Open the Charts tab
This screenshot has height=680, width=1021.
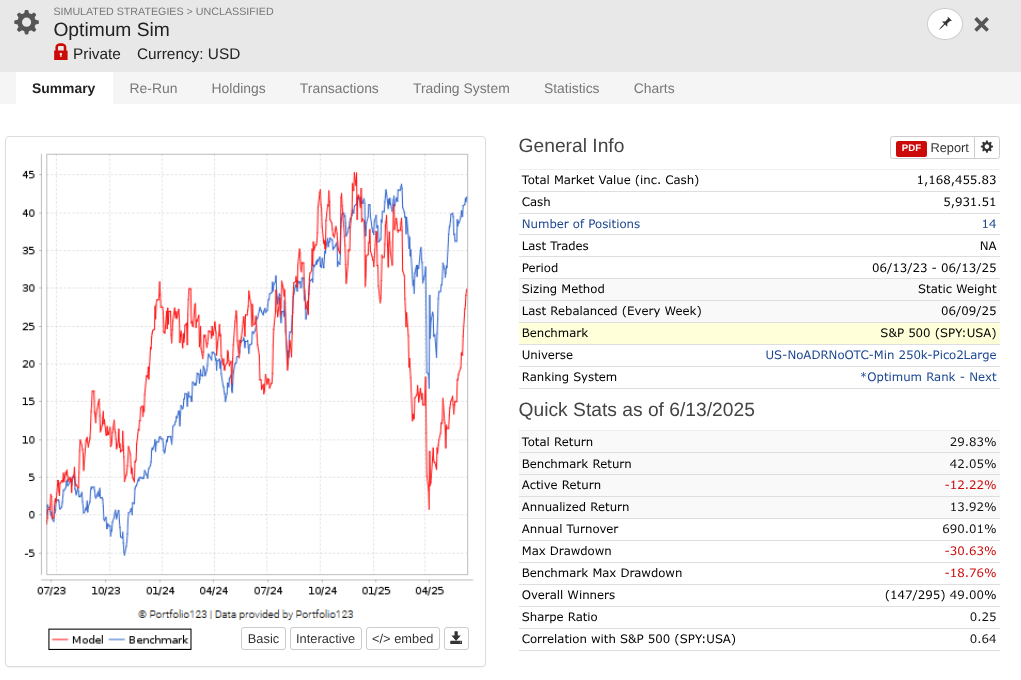(654, 89)
